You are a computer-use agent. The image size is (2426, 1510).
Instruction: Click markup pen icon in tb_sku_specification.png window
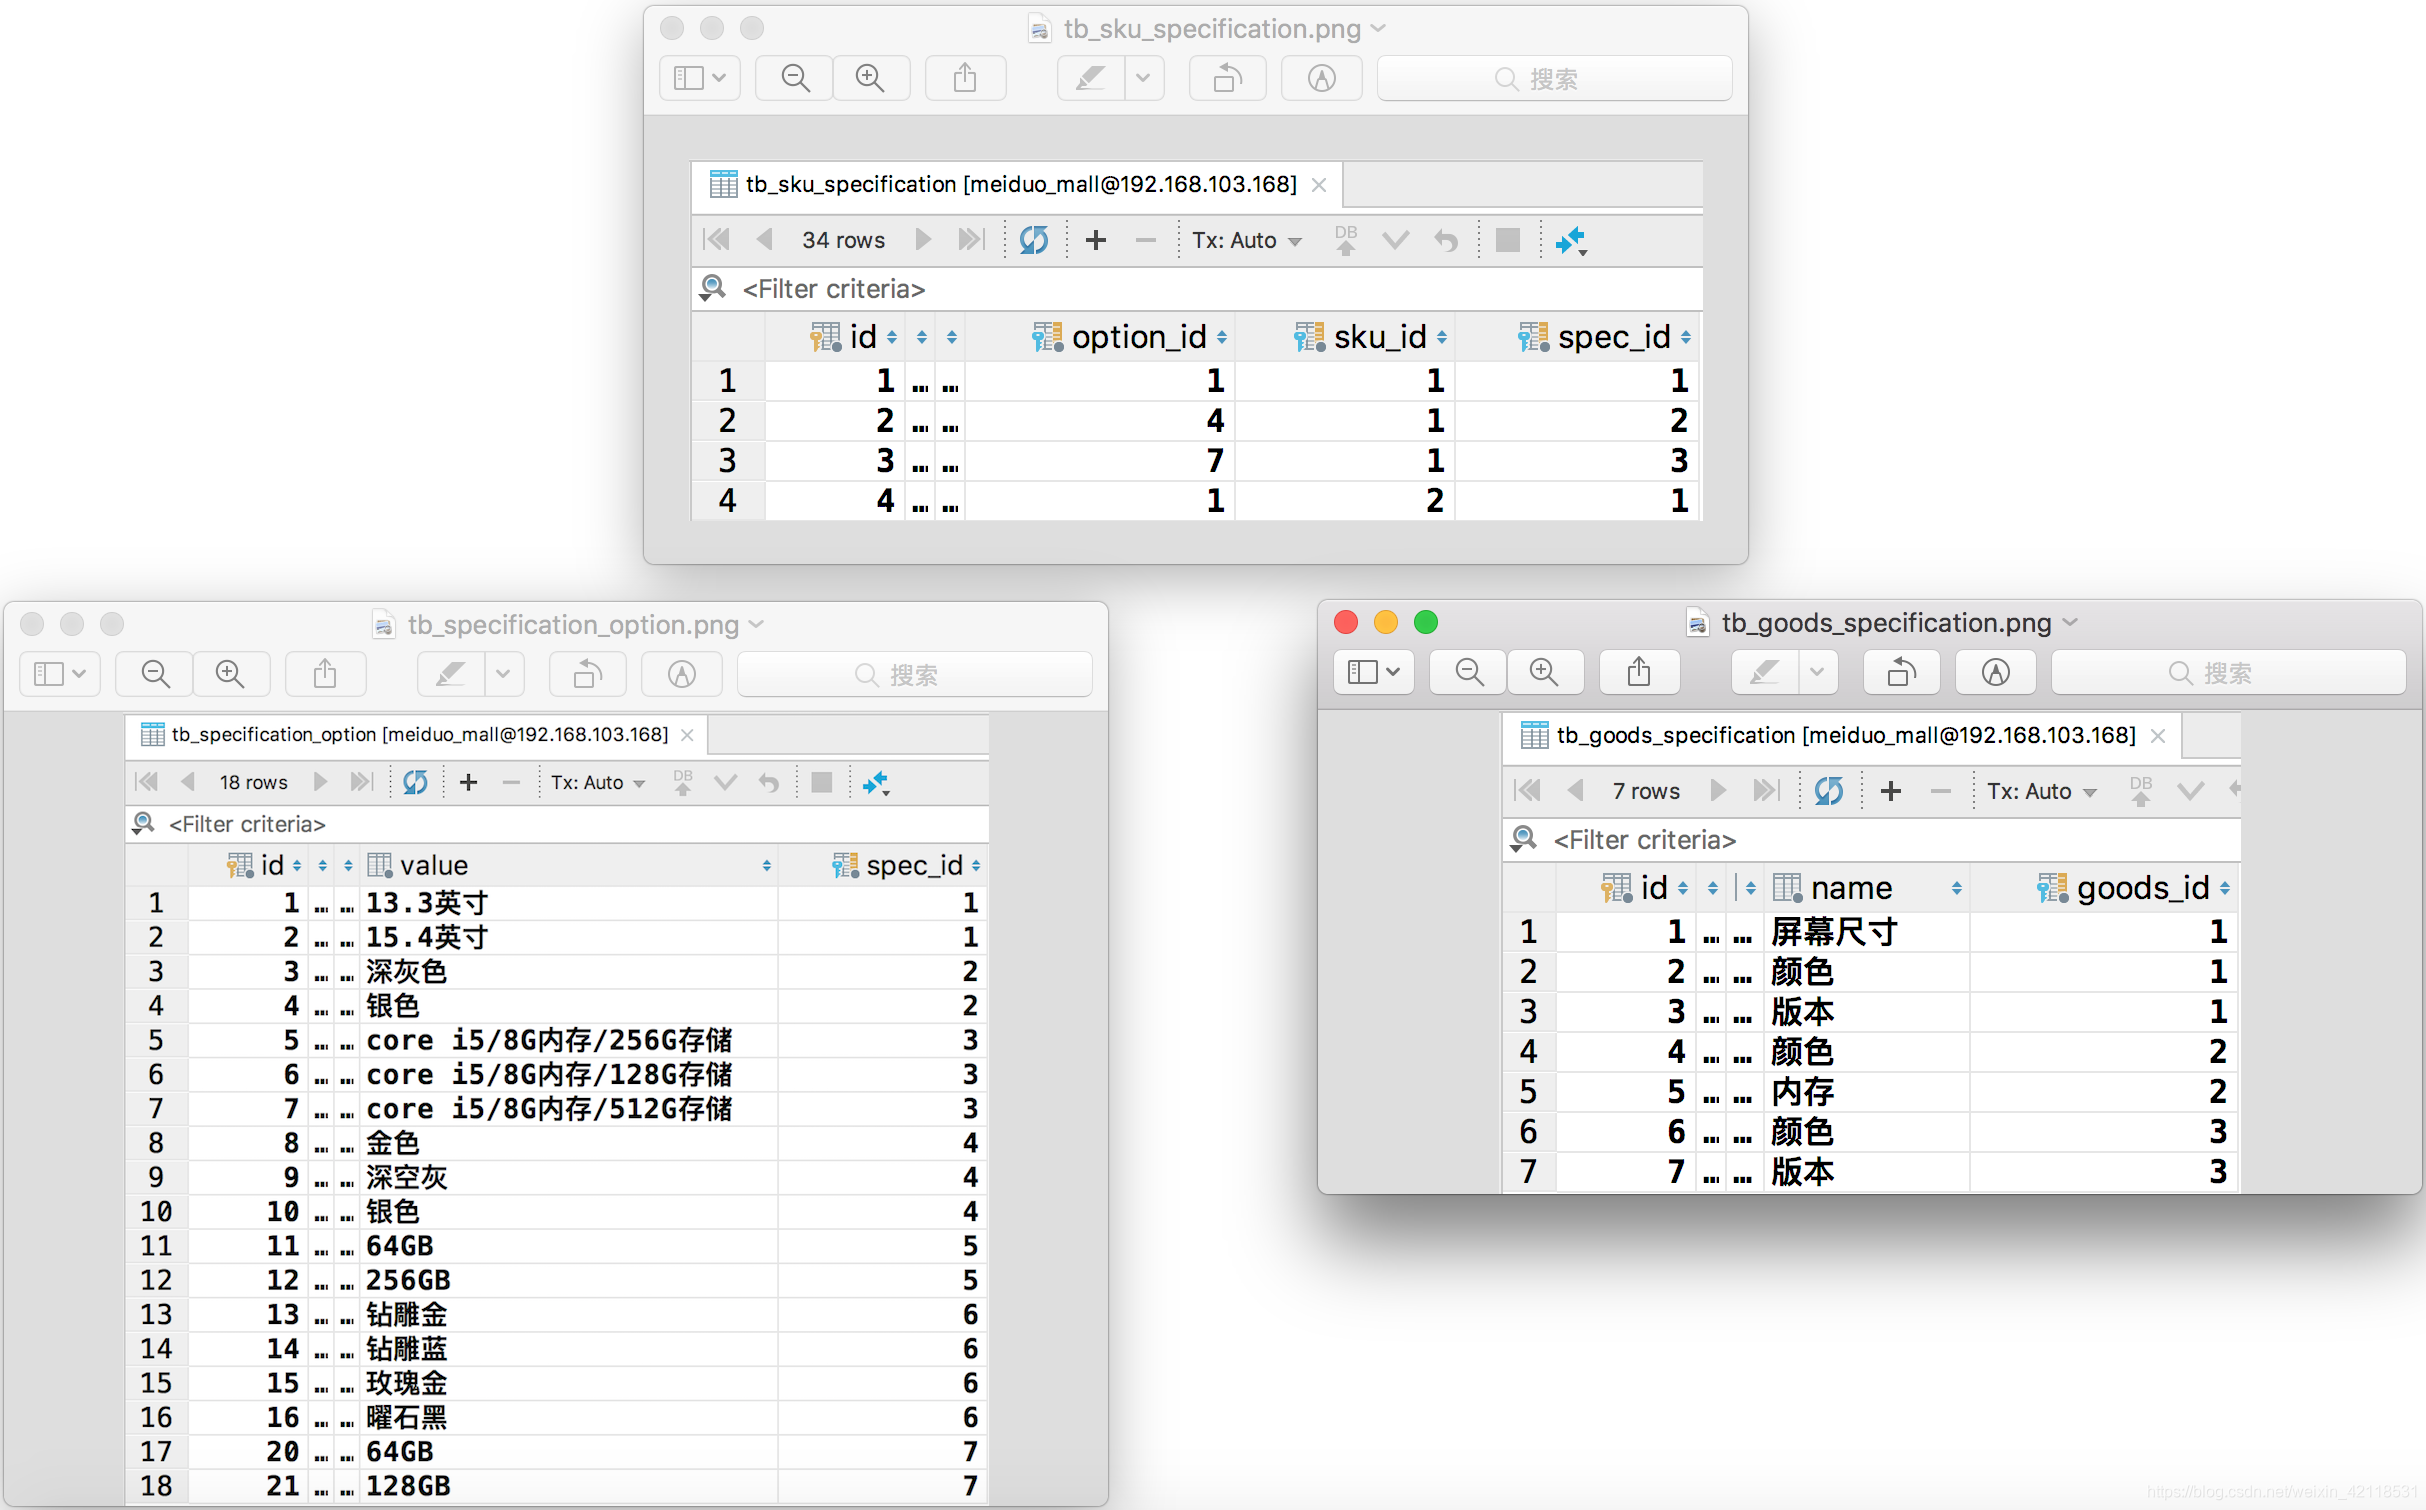click(1091, 78)
